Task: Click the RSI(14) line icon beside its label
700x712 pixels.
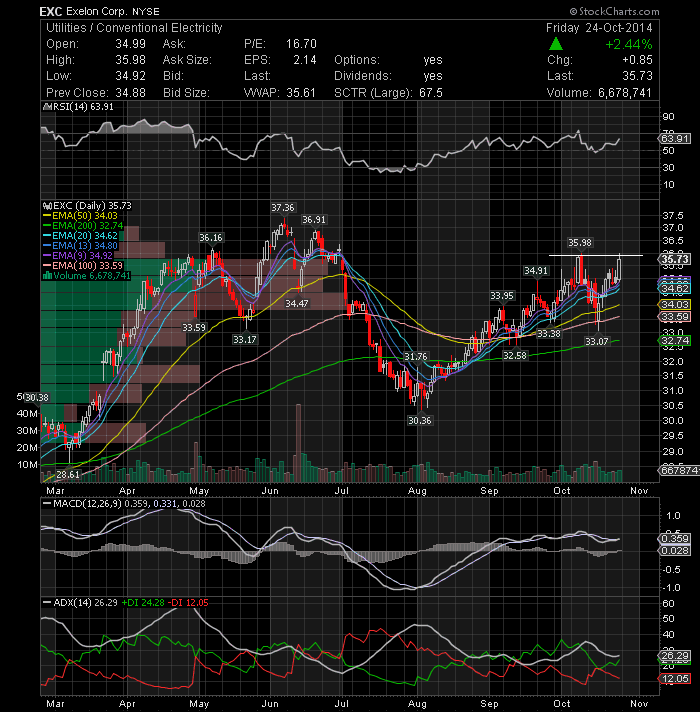Action: pyautogui.click(x=47, y=107)
